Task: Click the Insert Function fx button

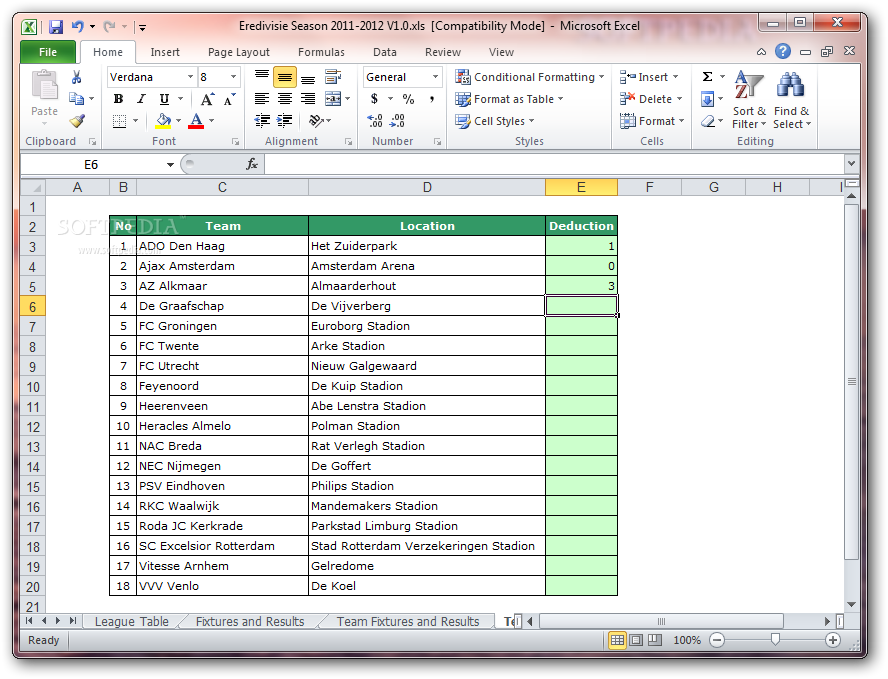Action: (252, 164)
